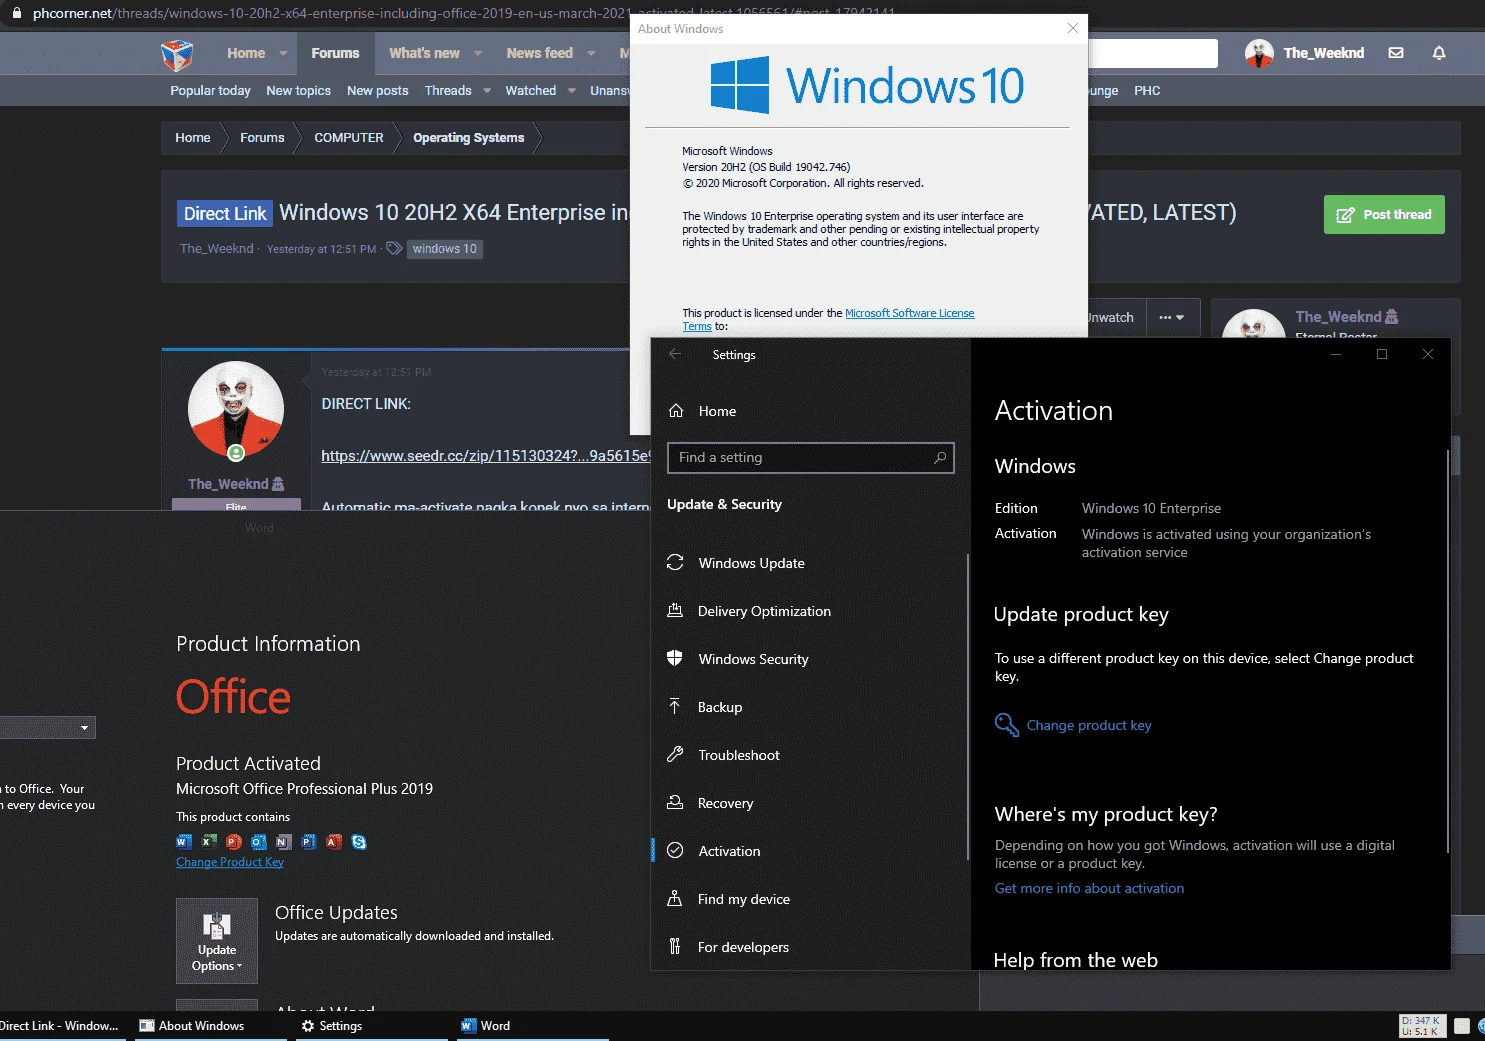
Task: Click the Publisher icon in Office product list
Action: click(x=309, y=842)
